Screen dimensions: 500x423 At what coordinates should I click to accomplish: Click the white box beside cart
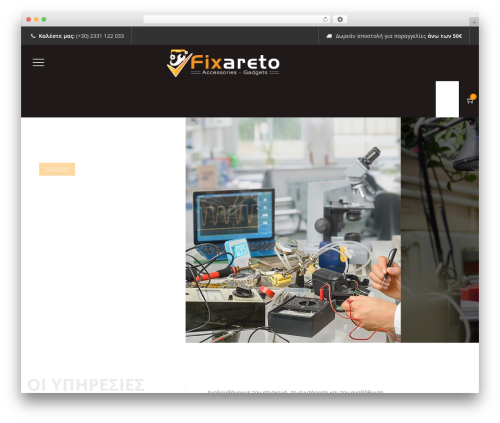click(x=447, y=99)
